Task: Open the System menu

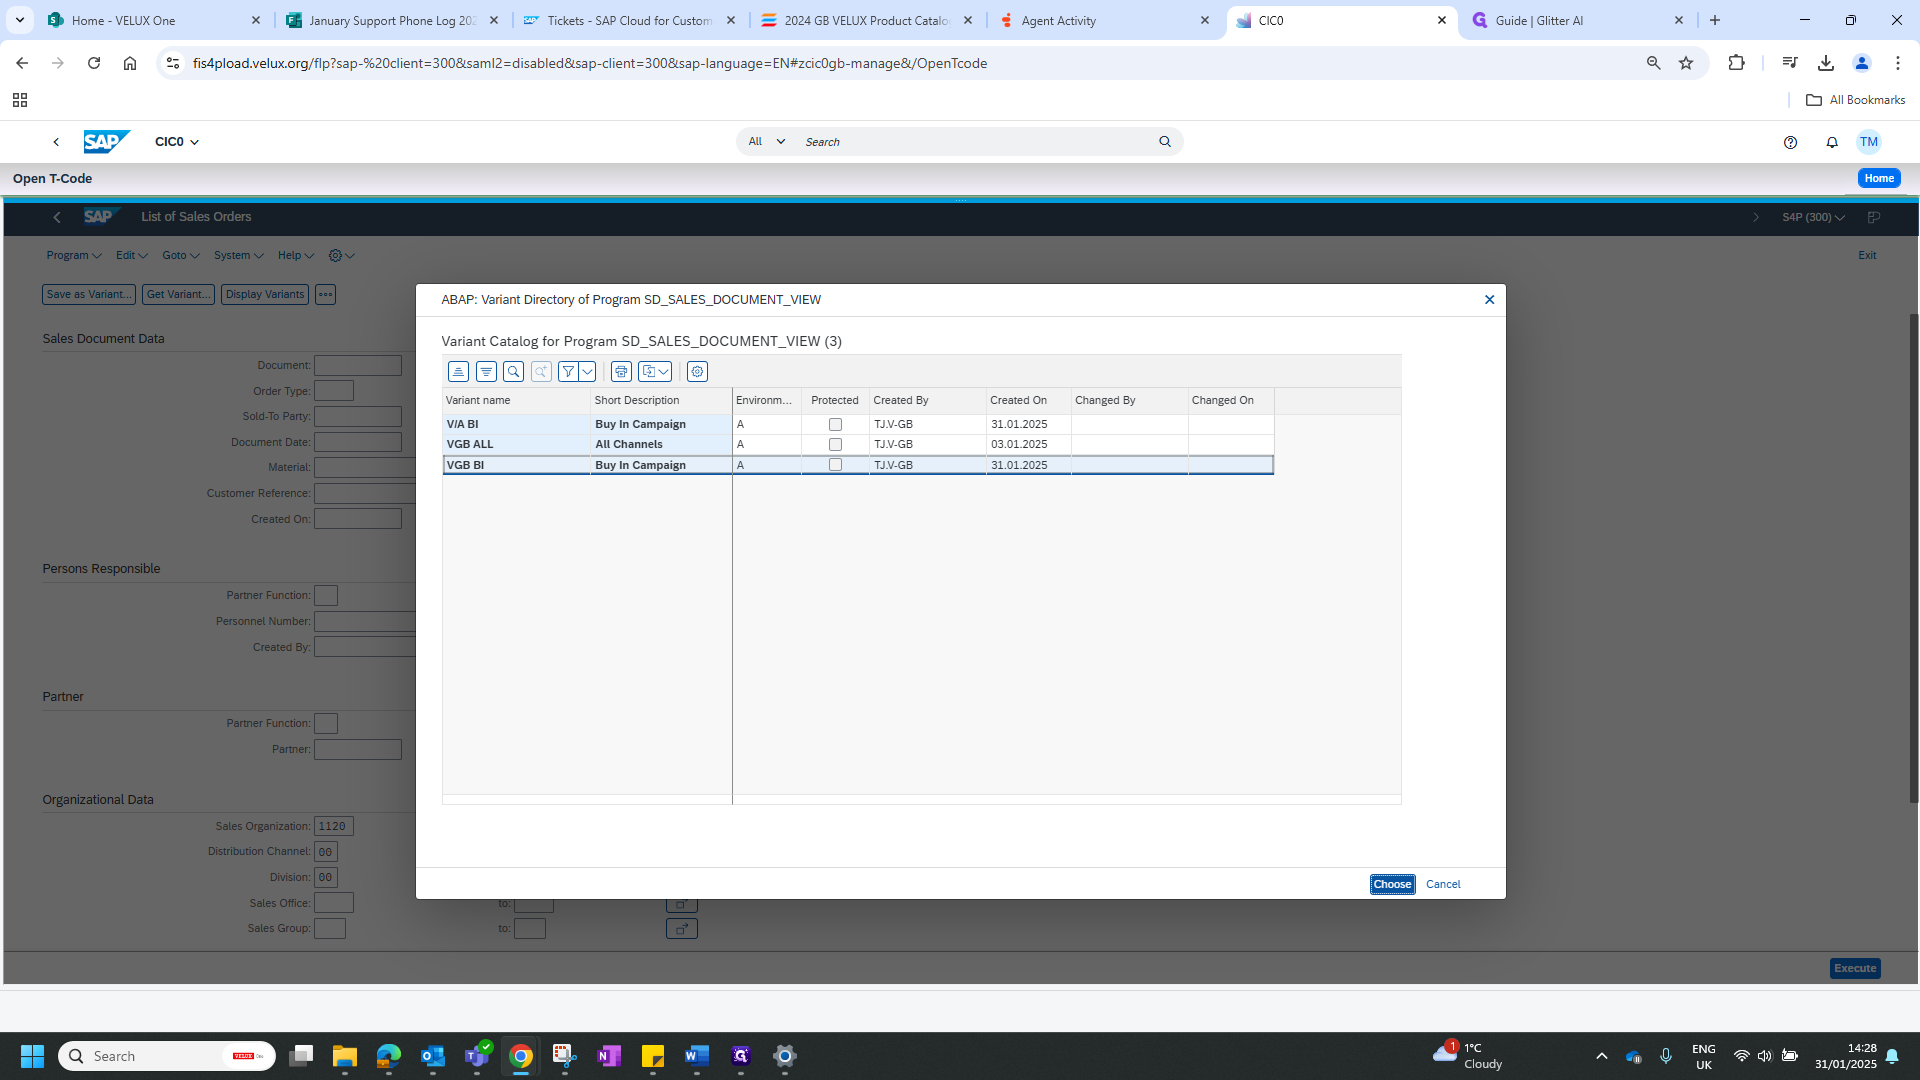Action: click(238, 256)
